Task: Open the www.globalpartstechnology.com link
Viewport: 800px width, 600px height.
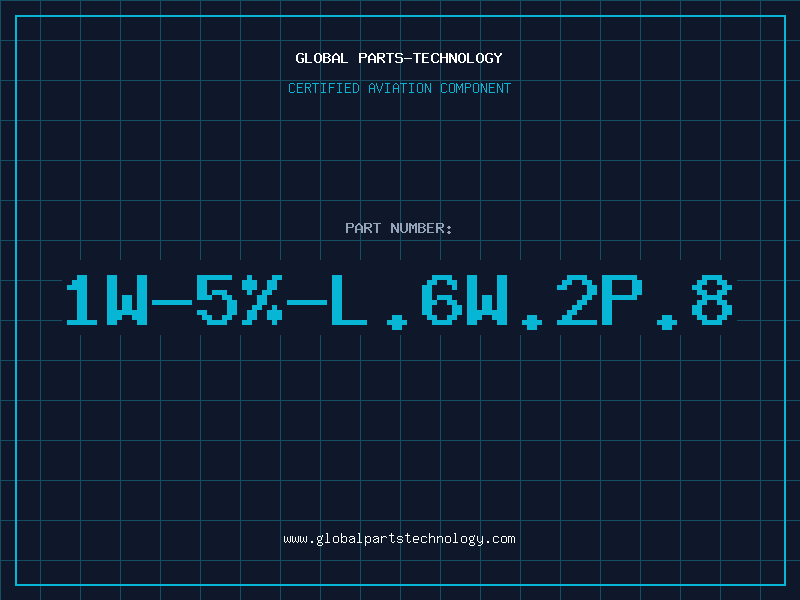Action: pos(399,539)
